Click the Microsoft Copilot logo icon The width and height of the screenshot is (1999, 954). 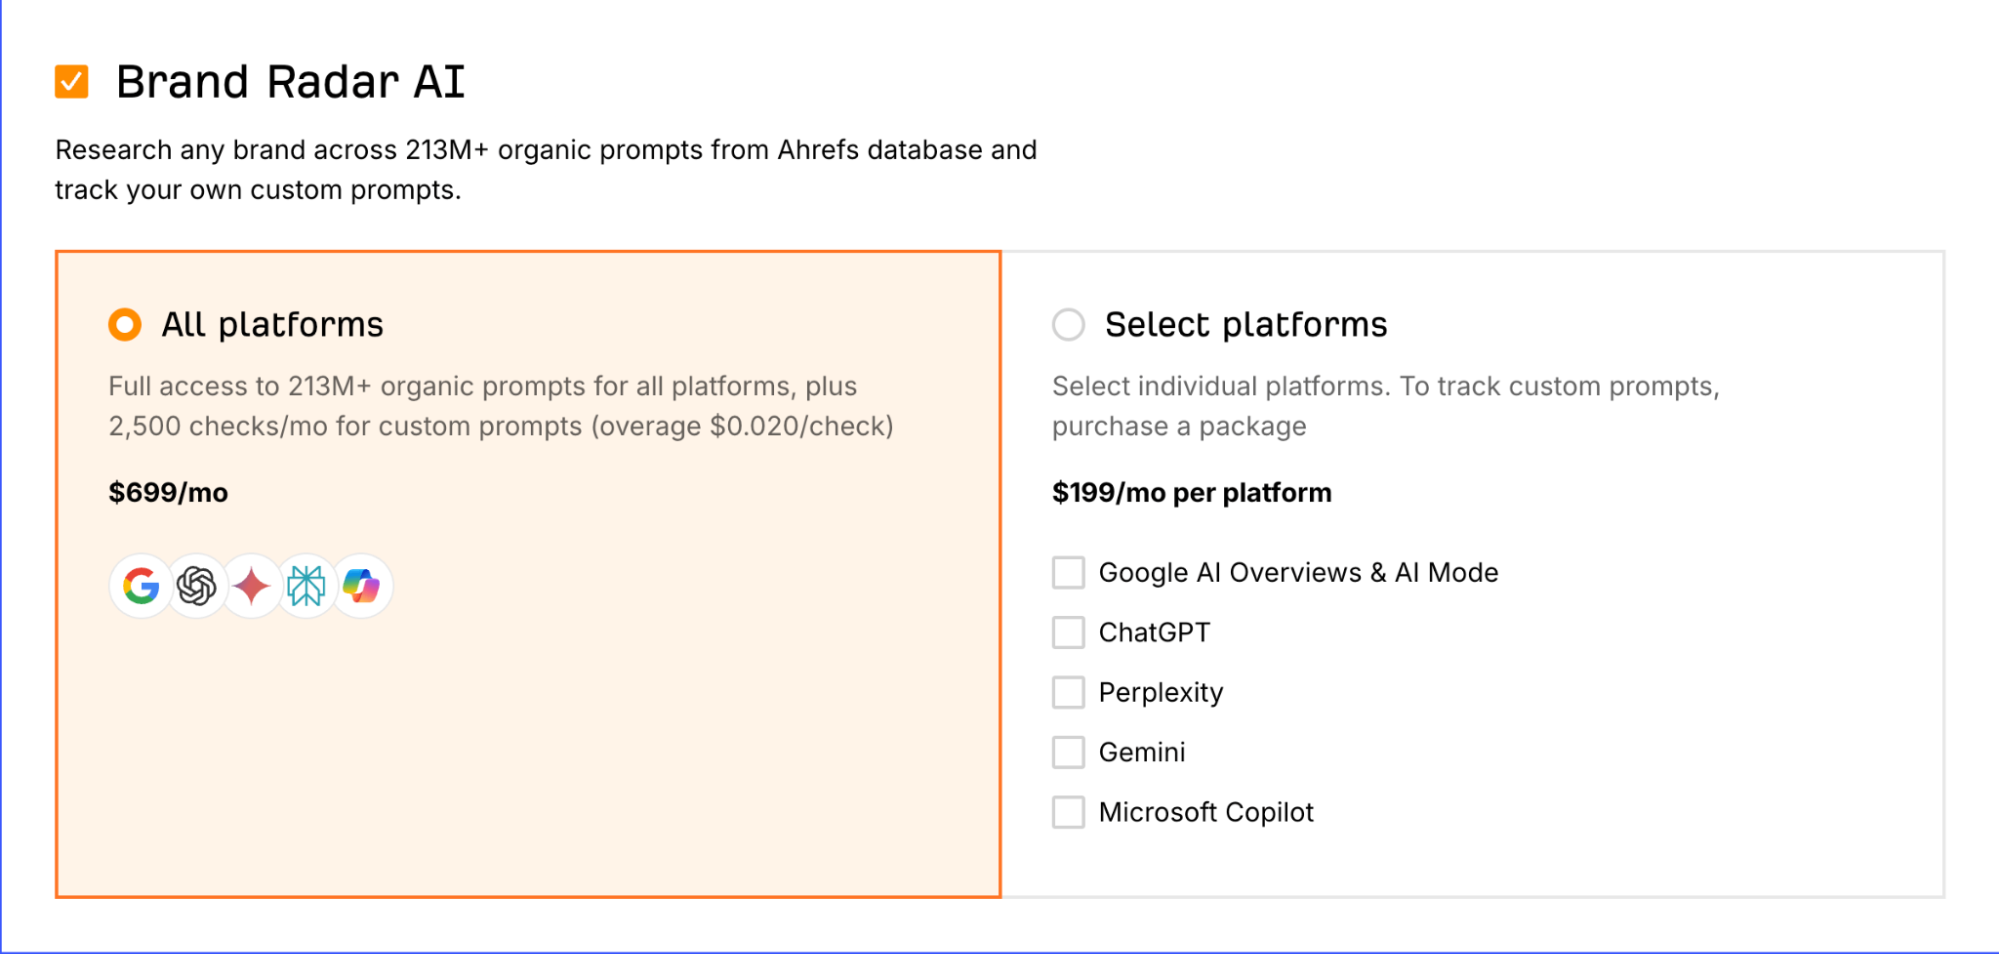361,586
